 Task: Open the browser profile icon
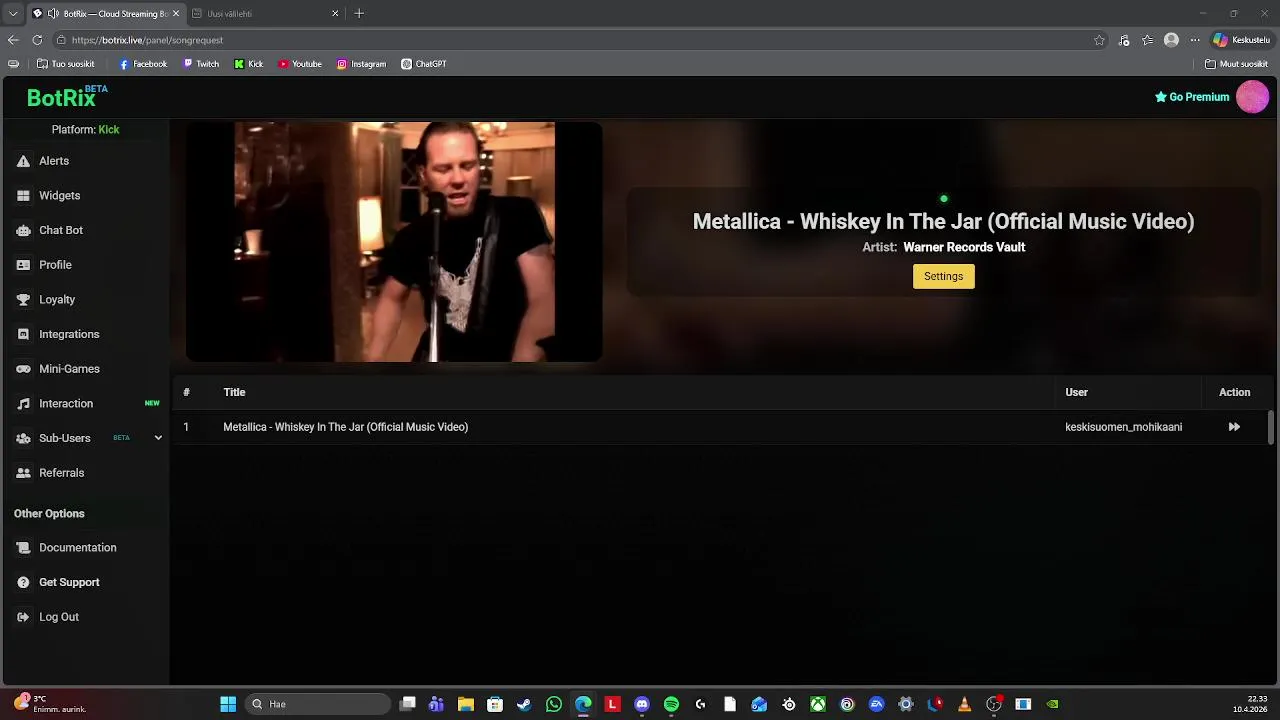(x=1171, y=40)
